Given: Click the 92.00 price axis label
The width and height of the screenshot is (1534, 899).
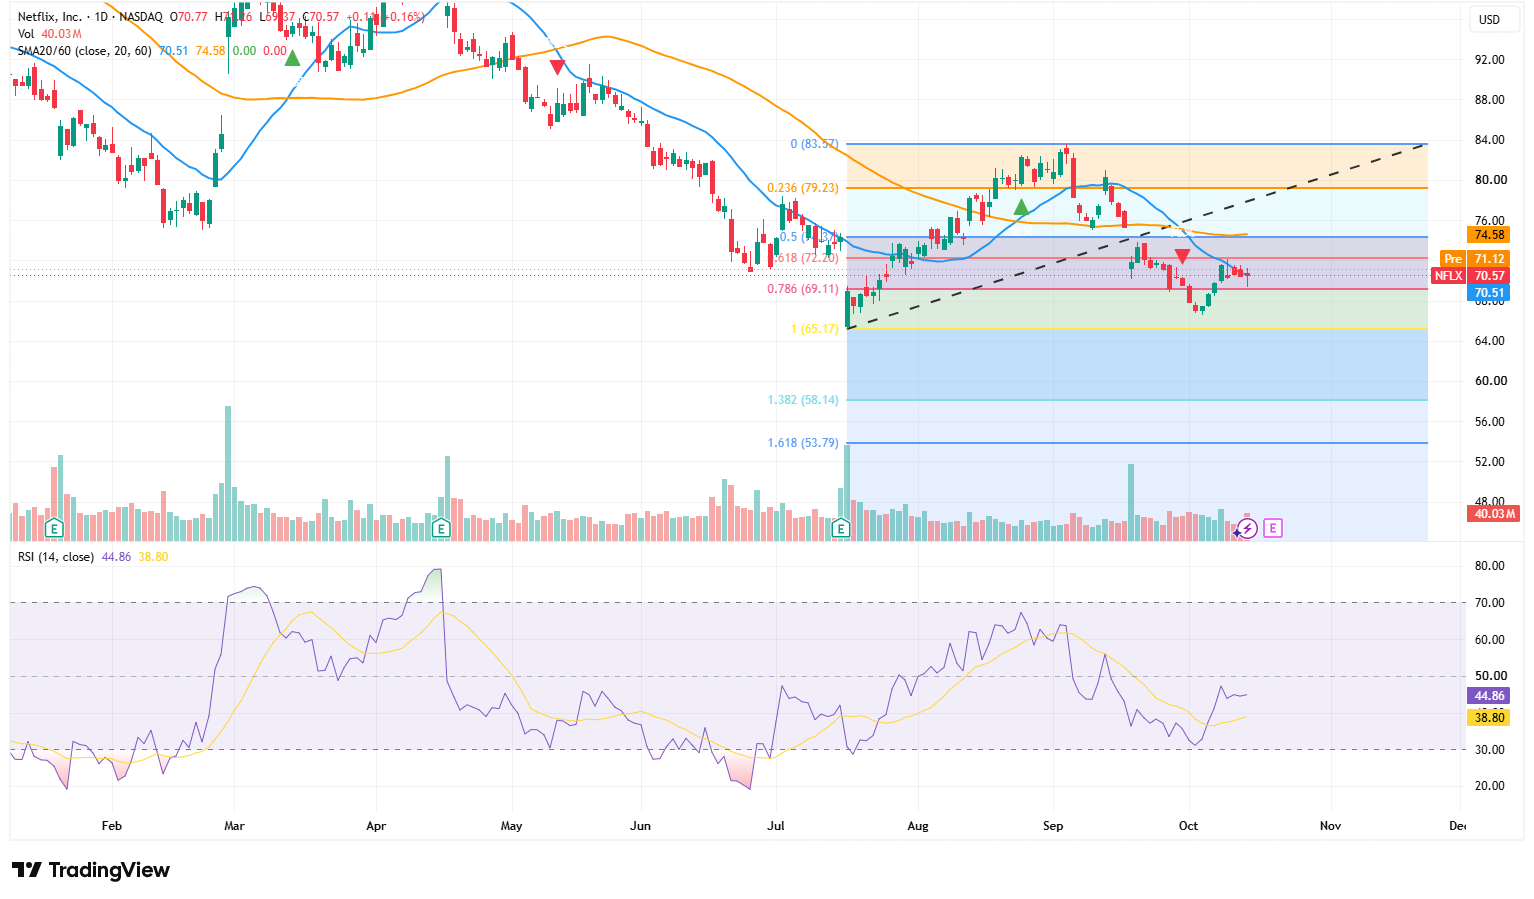Looking at the screenshot, I should [1489, 60].
